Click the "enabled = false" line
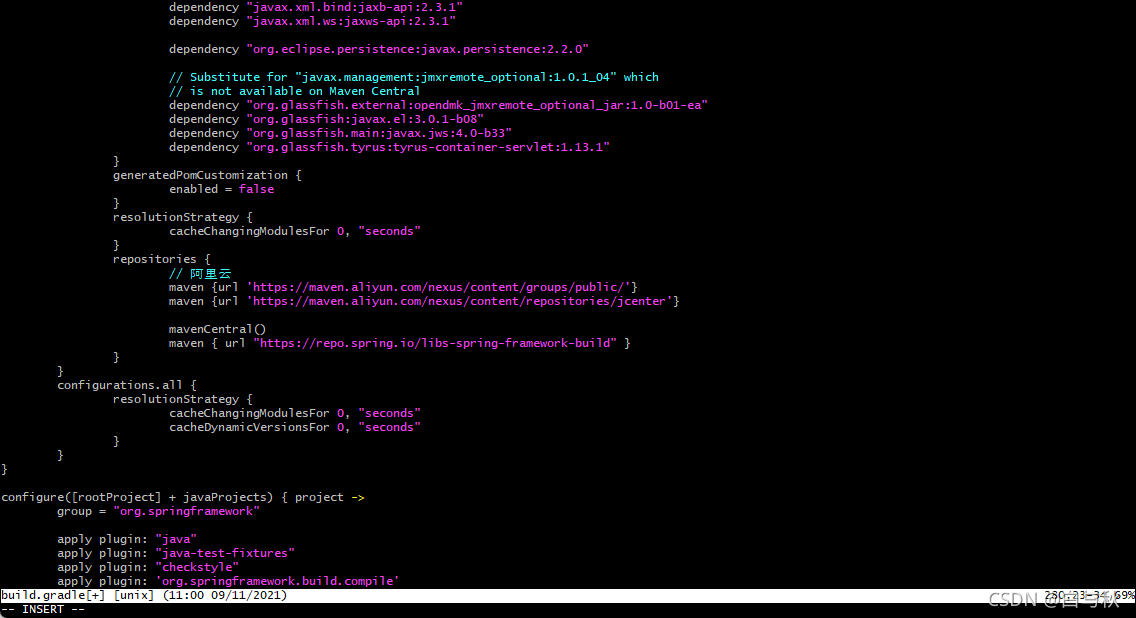This screenshot has width=1136, height=618. click(222, 189)
